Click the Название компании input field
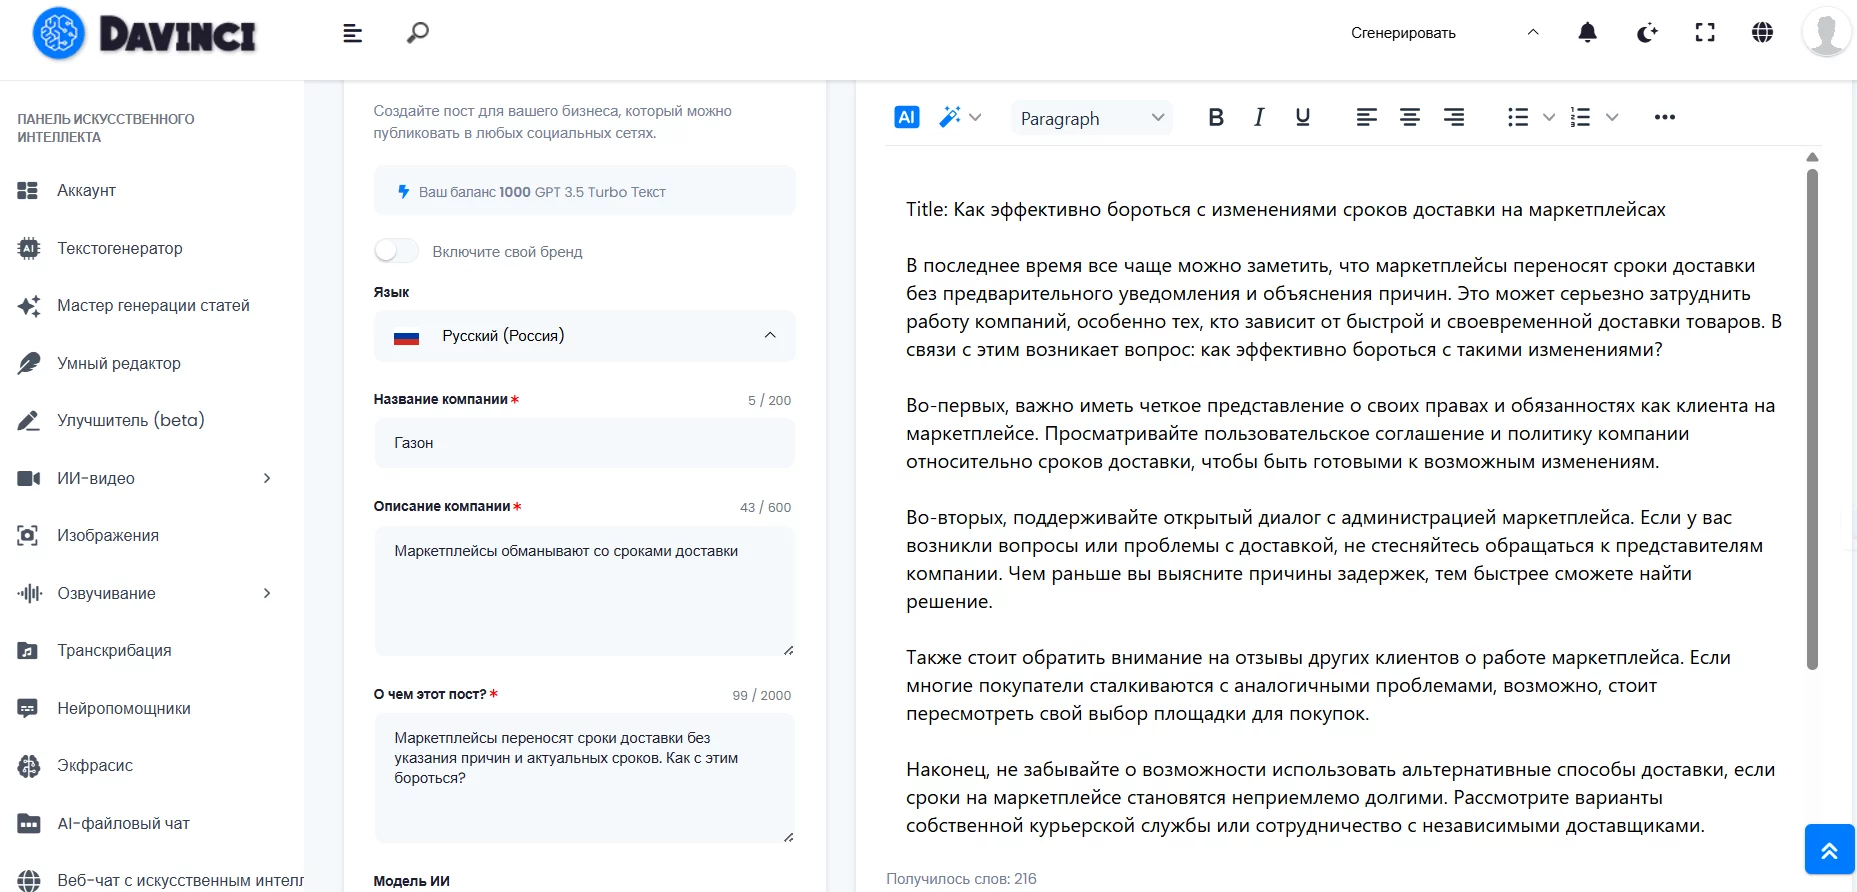 [x=584, y=443]
